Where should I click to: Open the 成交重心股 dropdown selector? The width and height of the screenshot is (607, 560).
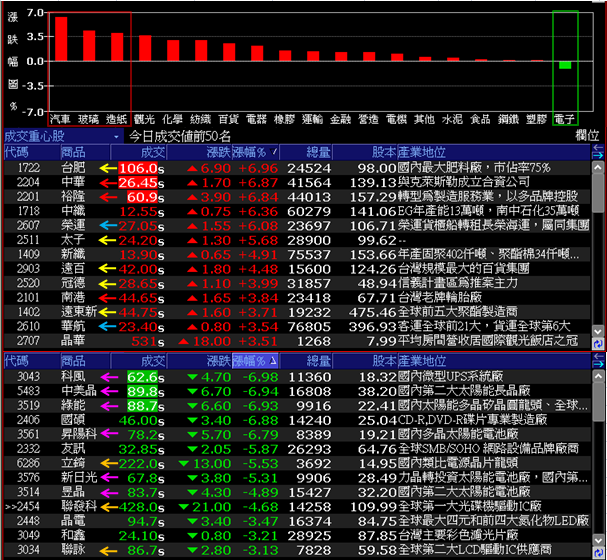pyautogui.click(x=63, y=136)
